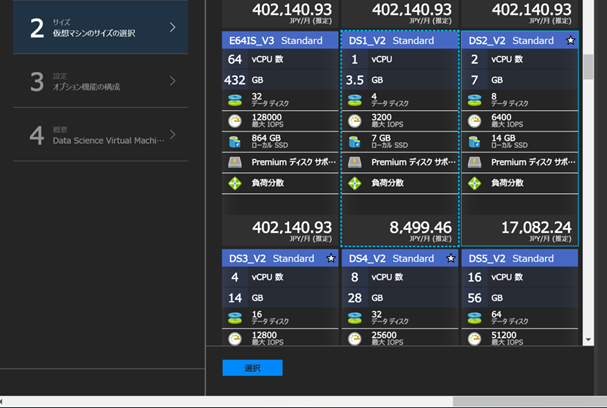This screenshot has width=607, height=408.
Task: Click the 8,499.46 price on DS1_V2
Action: [x=420, y=227]
